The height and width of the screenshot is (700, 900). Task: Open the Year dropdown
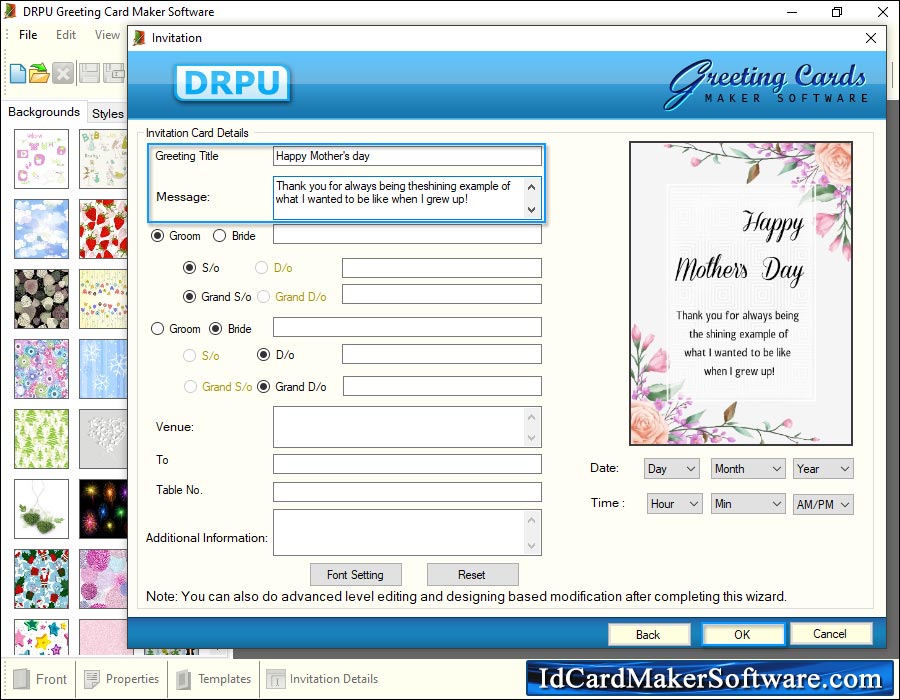(x=823, y=469)
